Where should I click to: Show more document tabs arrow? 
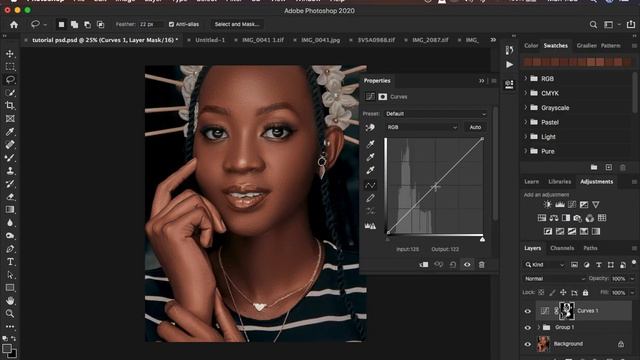(x=493, y=40)
